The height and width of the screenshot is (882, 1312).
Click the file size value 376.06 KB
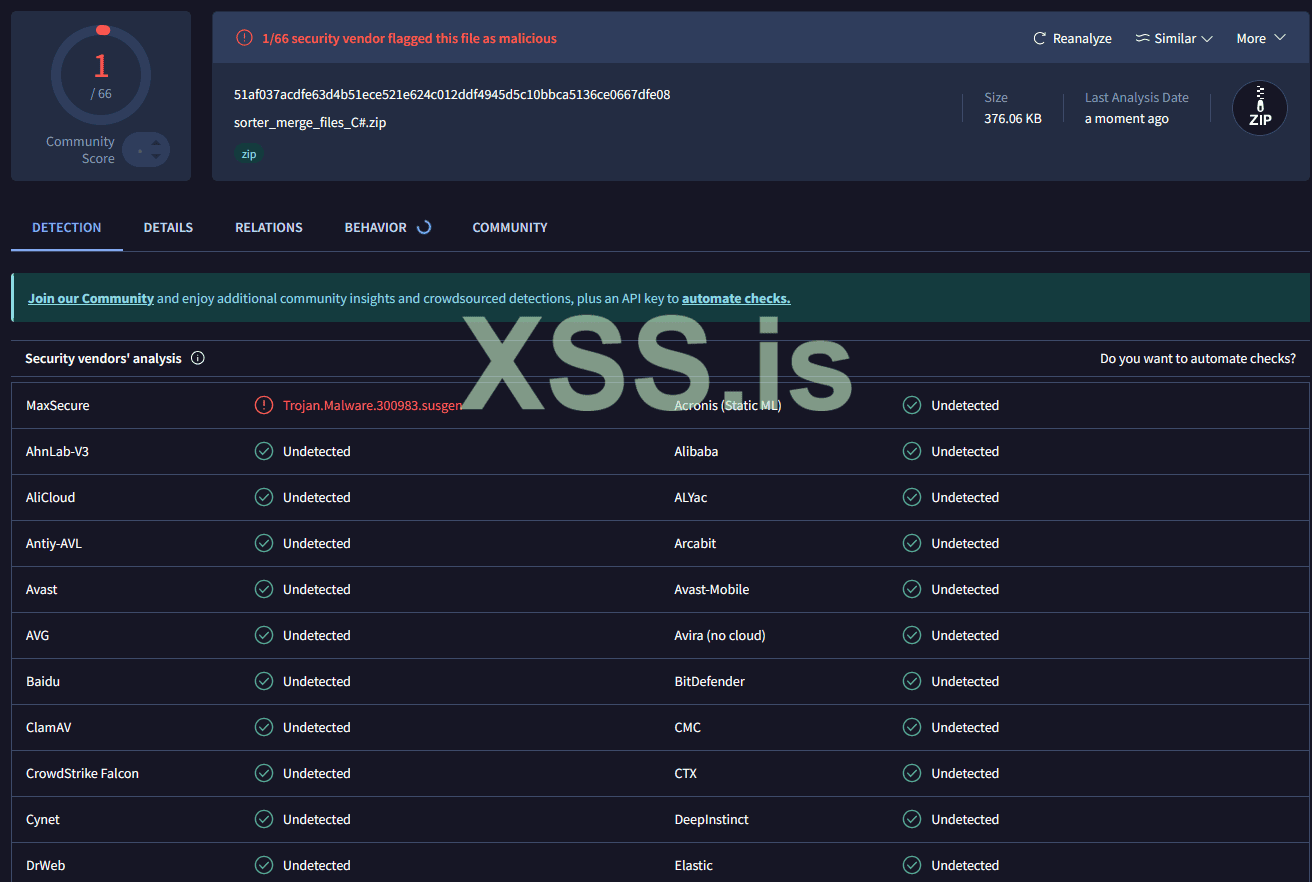click(1013, 118)
